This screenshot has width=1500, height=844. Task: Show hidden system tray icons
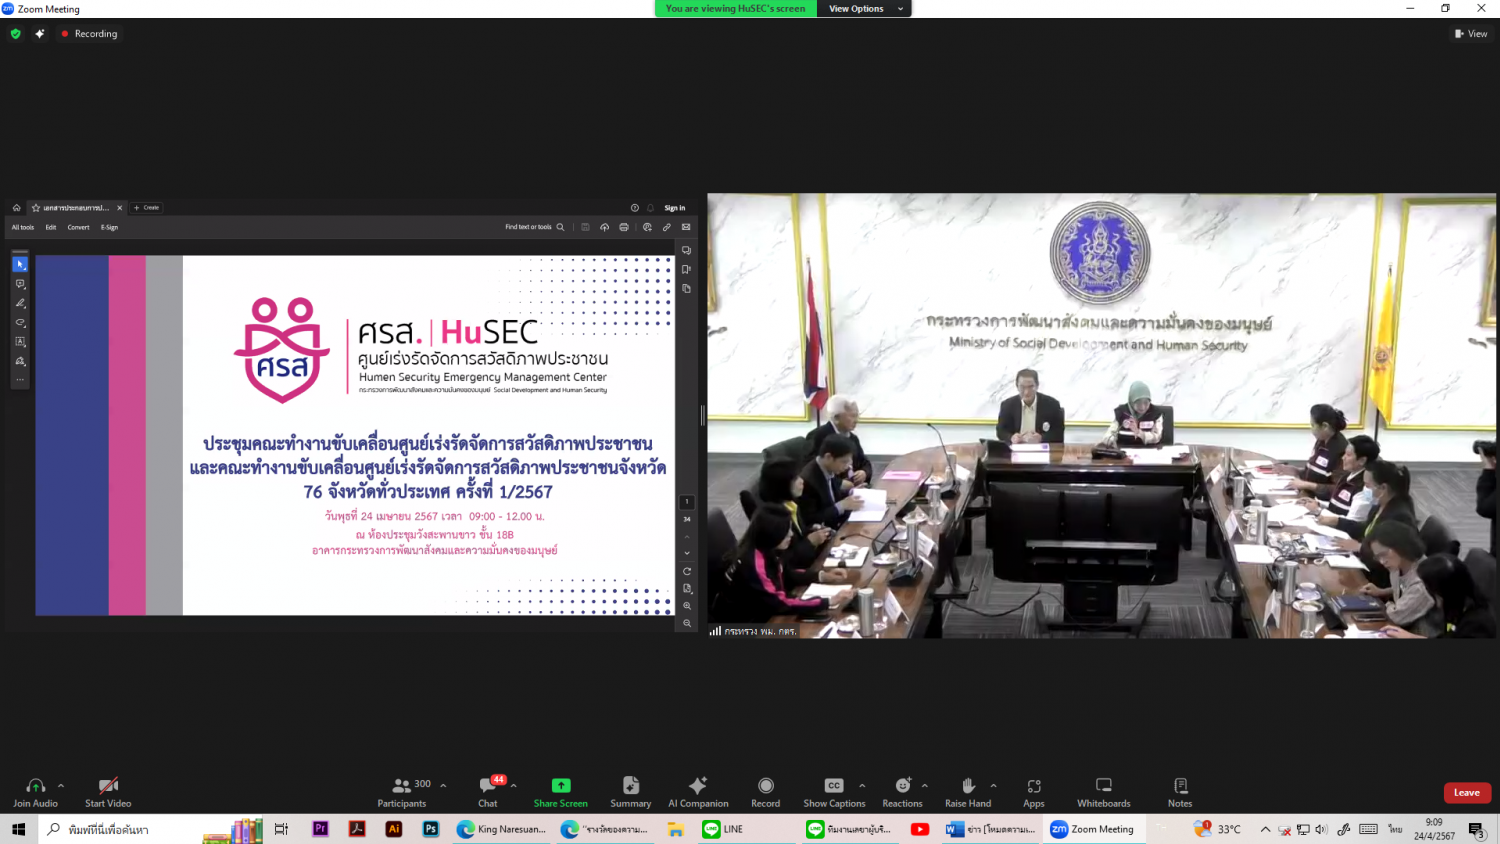coord(1265,829)
